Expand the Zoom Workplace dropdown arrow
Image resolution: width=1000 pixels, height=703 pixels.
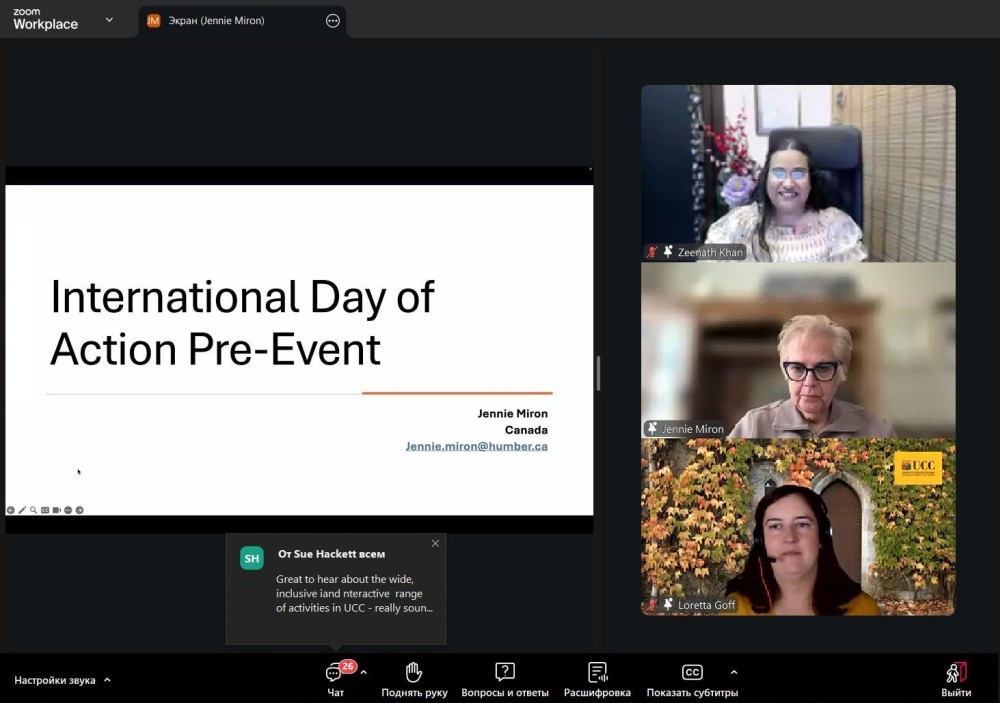click(109, 20)
